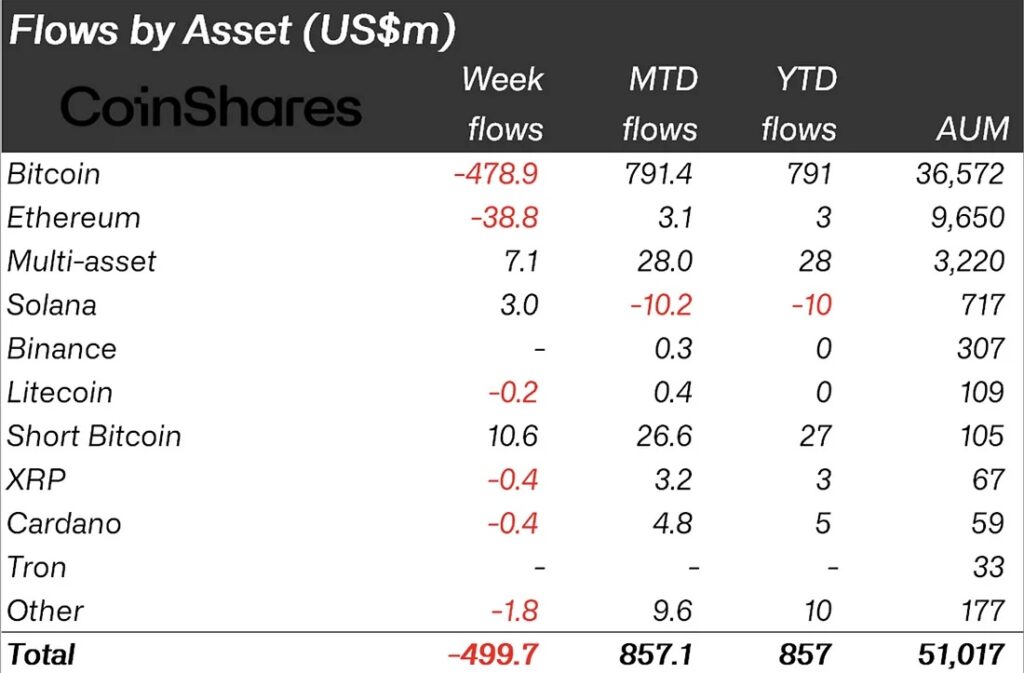Select the Week flows column header

pos(503,103)
